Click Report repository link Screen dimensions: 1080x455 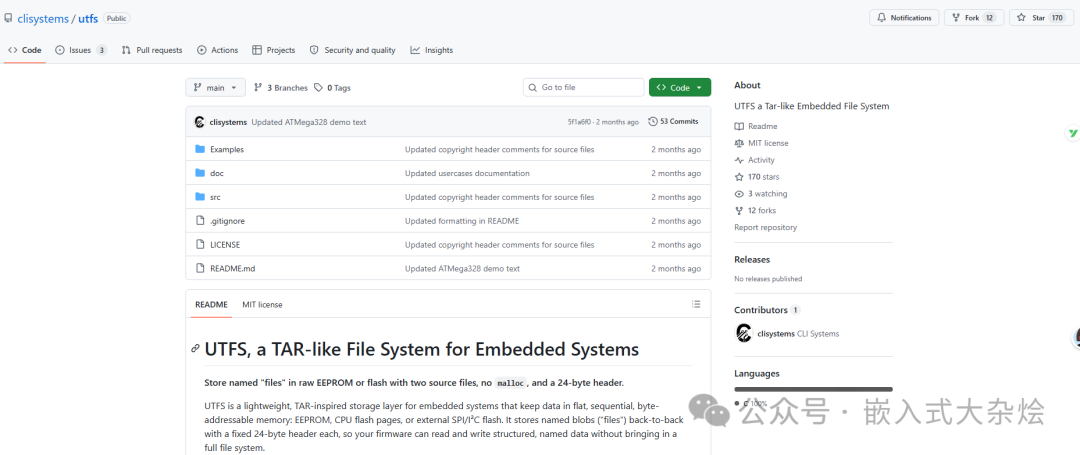765,227
